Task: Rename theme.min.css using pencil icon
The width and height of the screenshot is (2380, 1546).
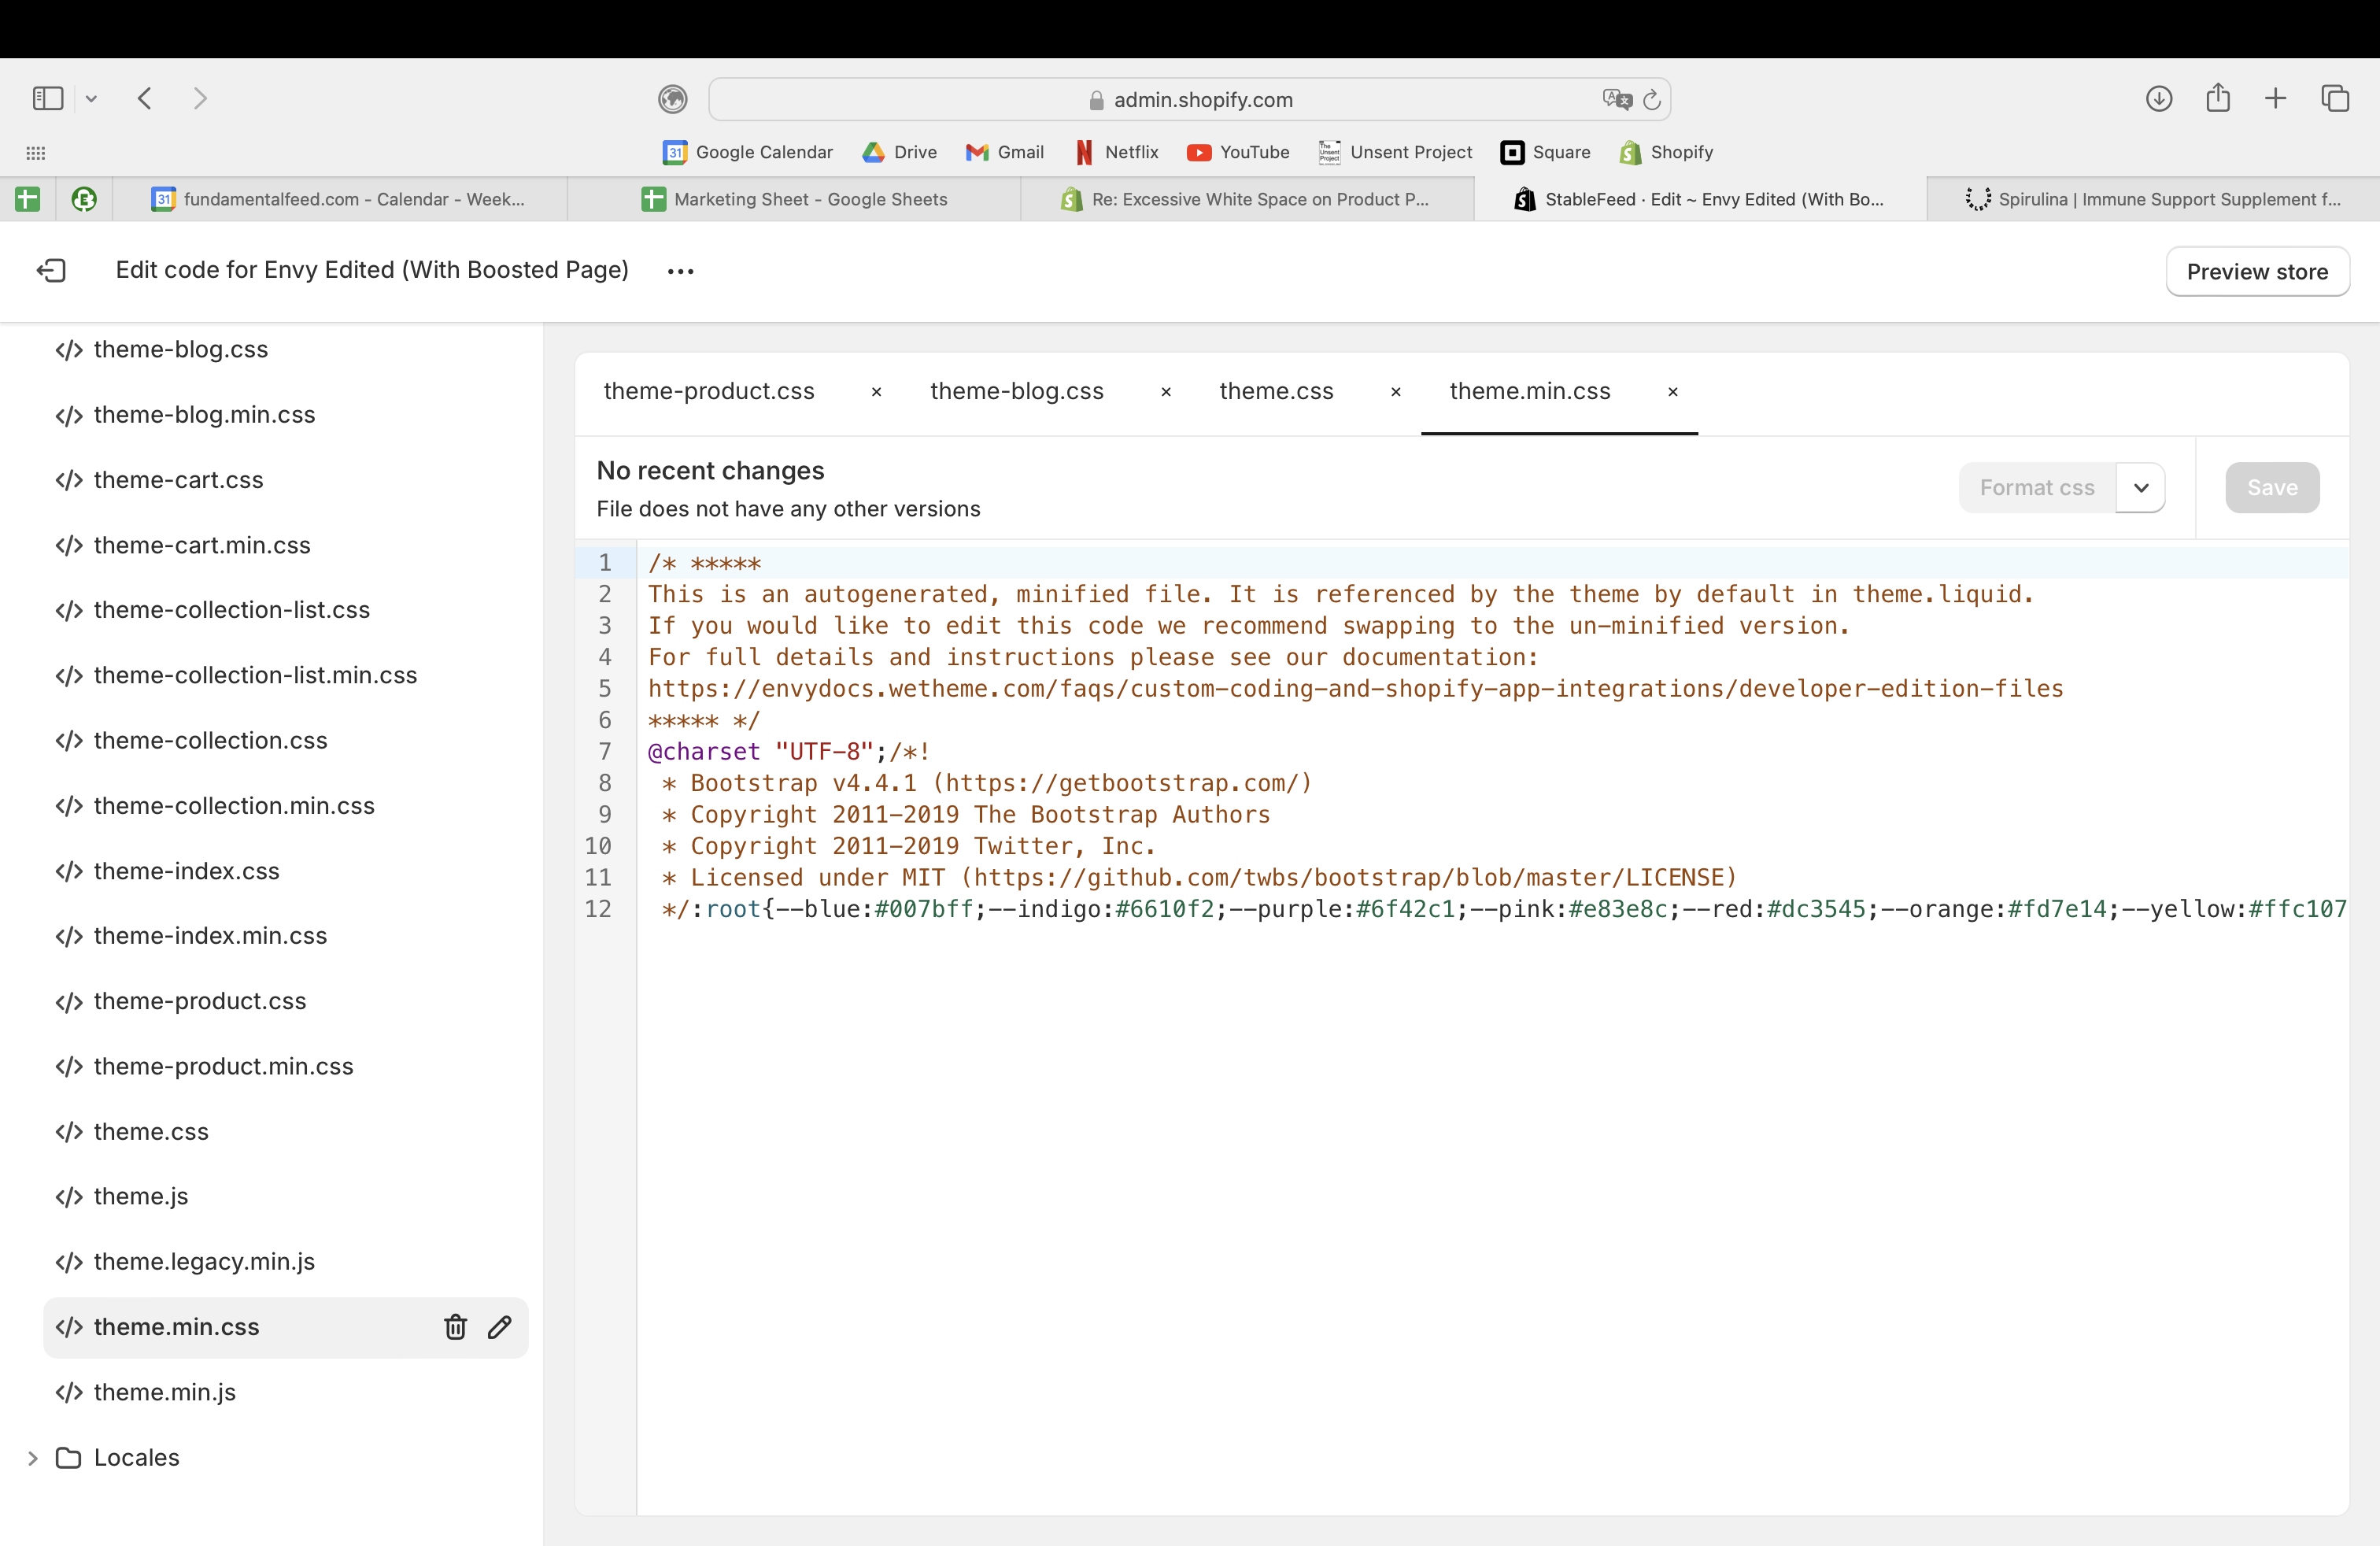Action: 500,1326
